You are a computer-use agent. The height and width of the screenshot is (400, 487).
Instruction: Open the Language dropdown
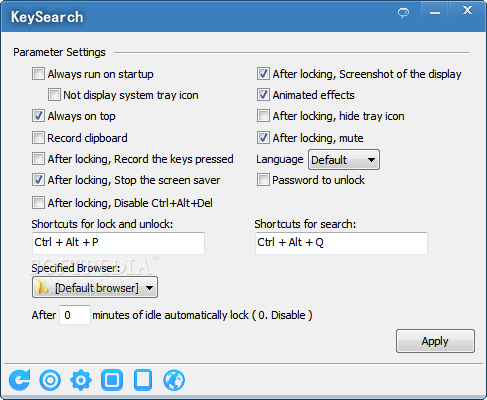tap(344, 160)
